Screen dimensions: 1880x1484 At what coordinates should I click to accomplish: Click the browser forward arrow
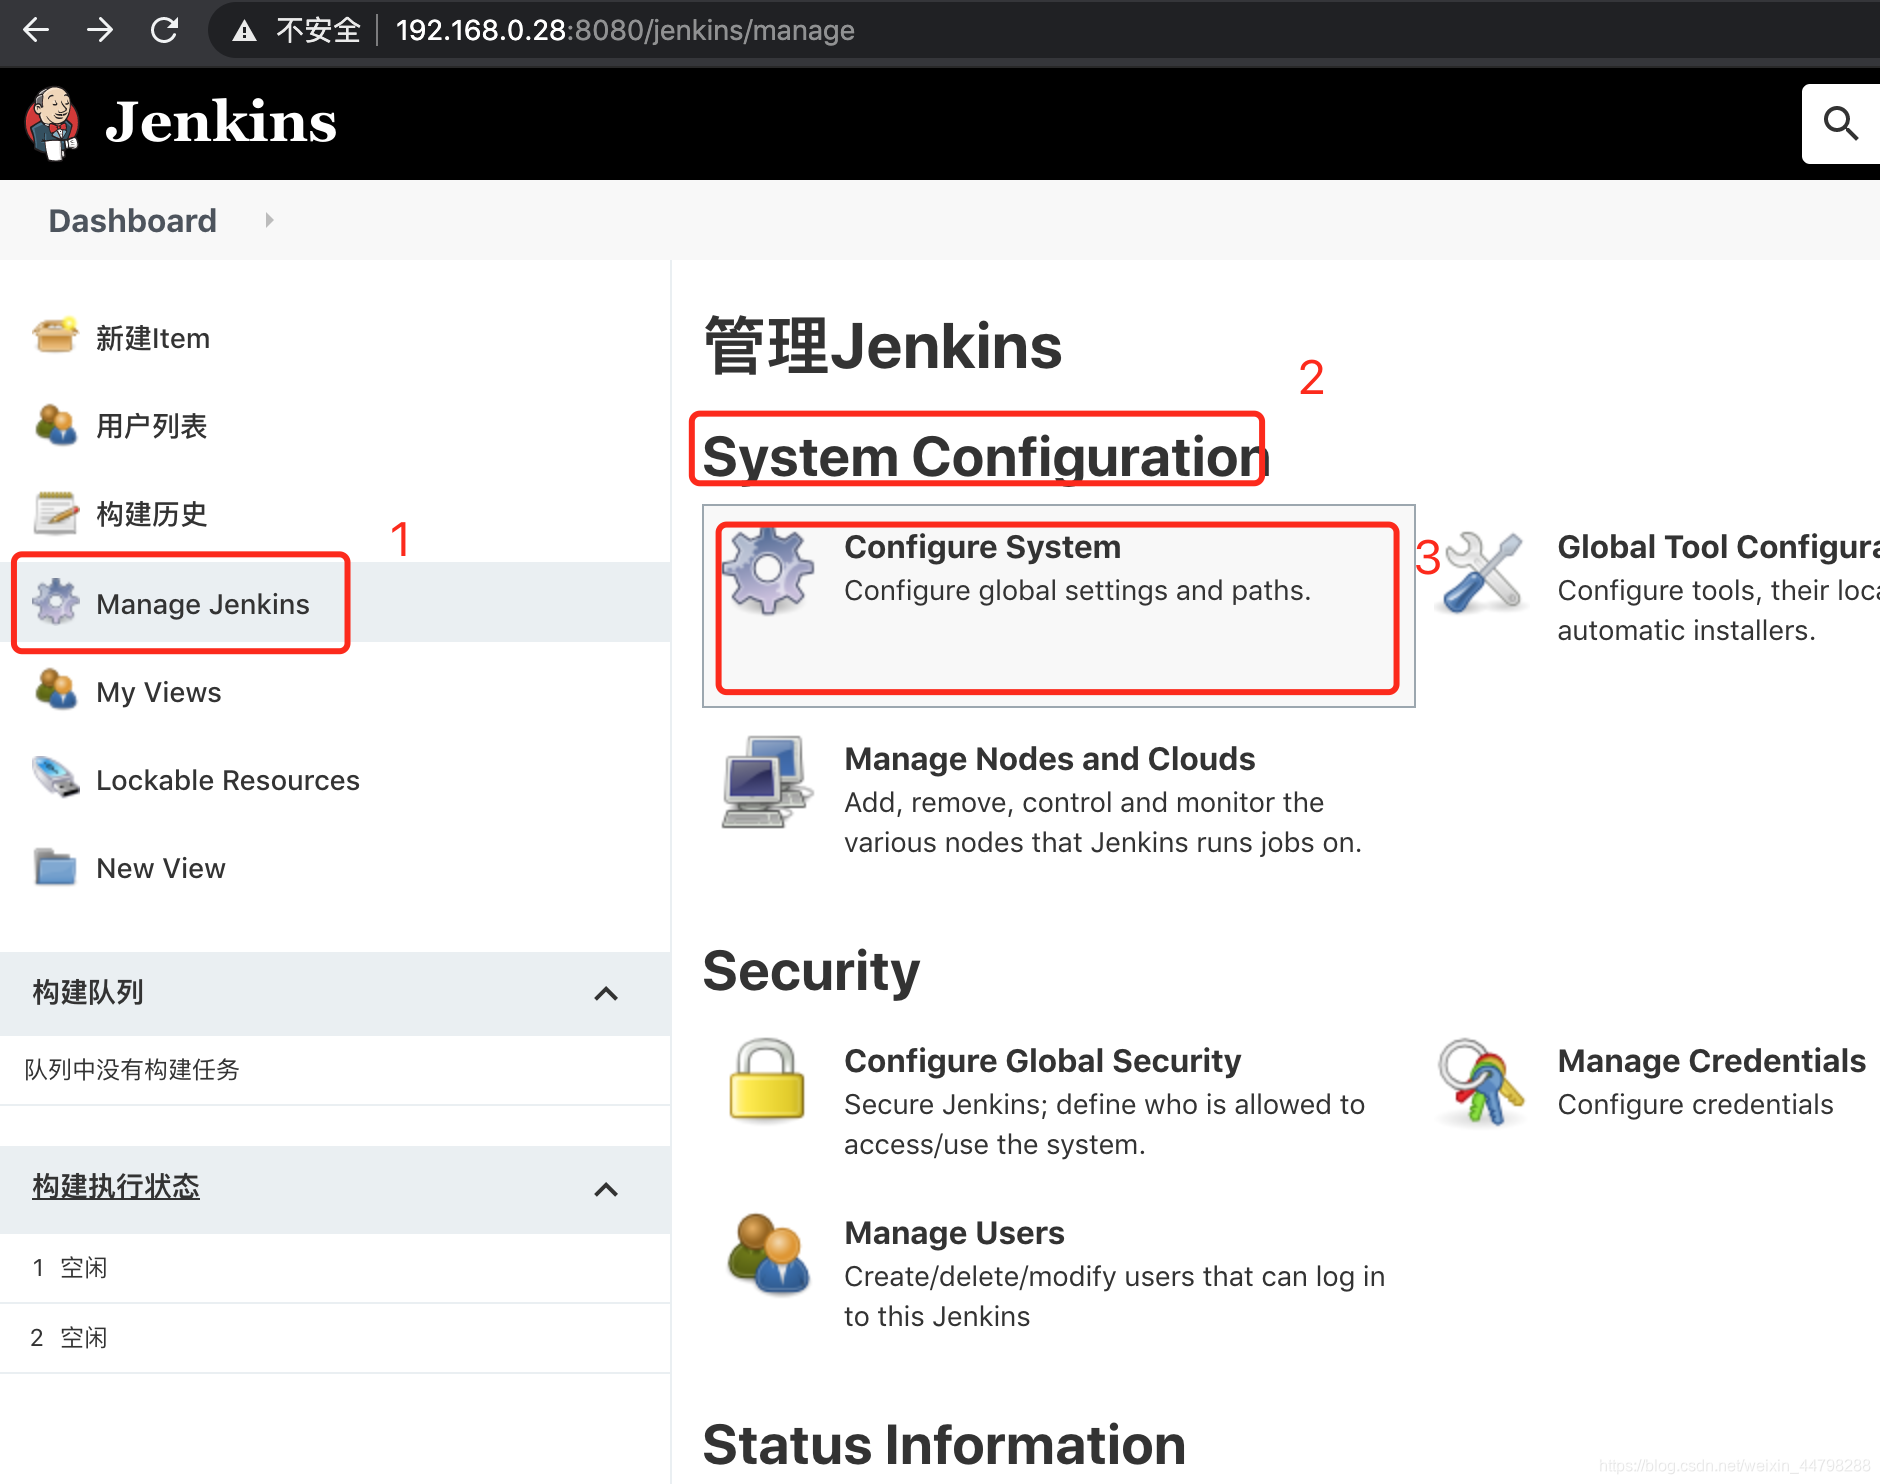[x=100, y=30]
